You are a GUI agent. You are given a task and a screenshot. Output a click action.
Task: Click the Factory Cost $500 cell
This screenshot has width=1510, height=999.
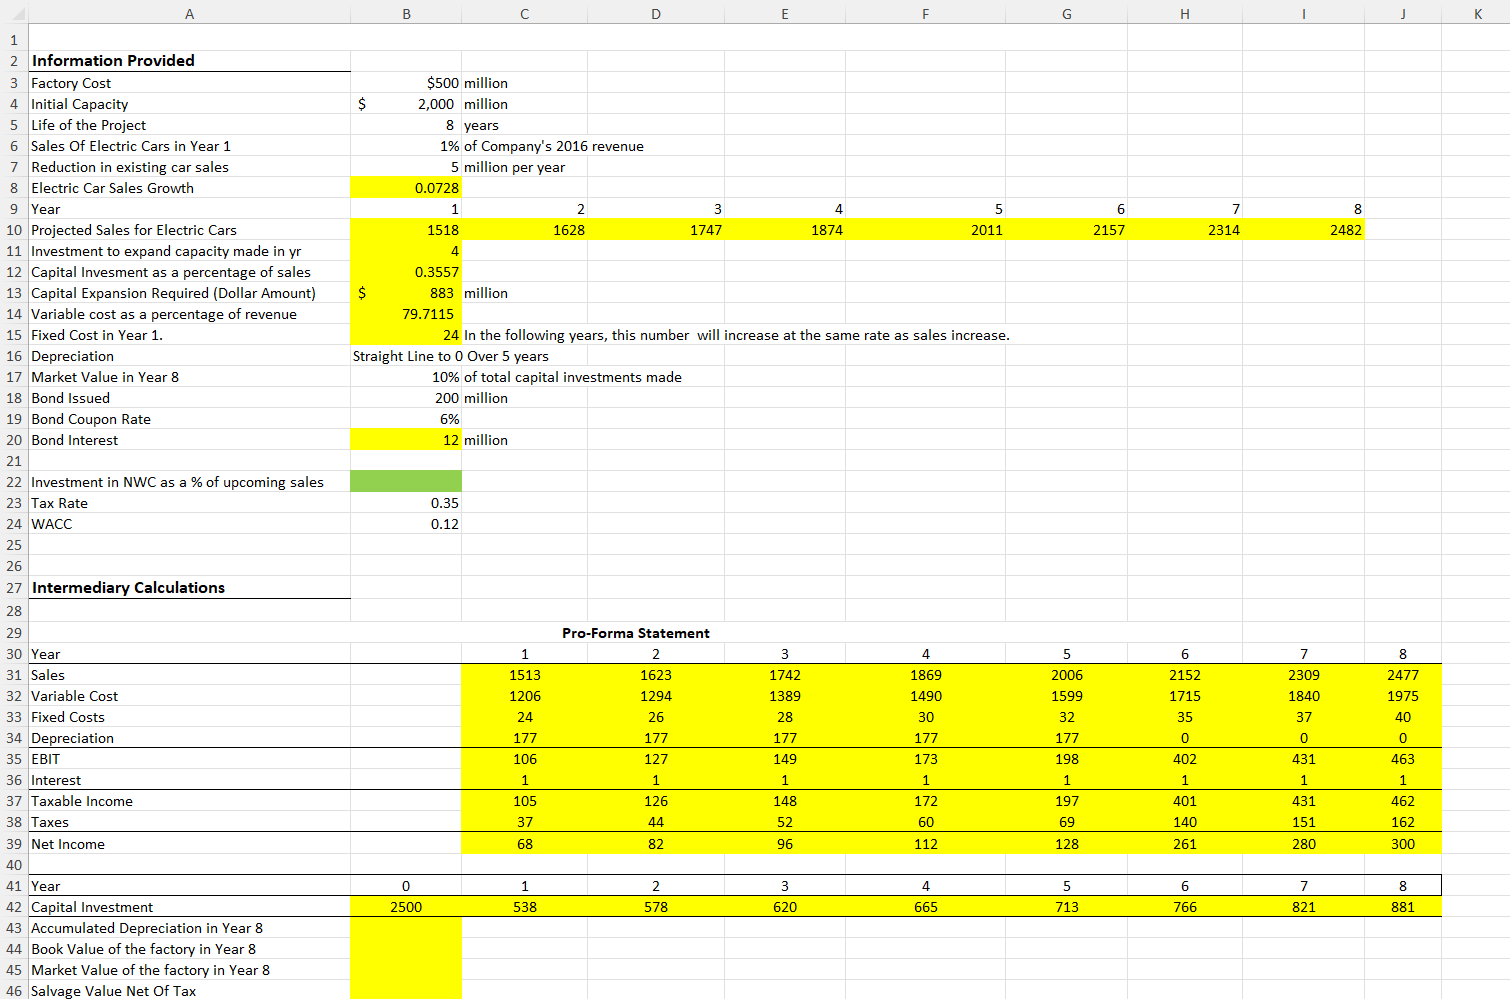tap(406, 83)
